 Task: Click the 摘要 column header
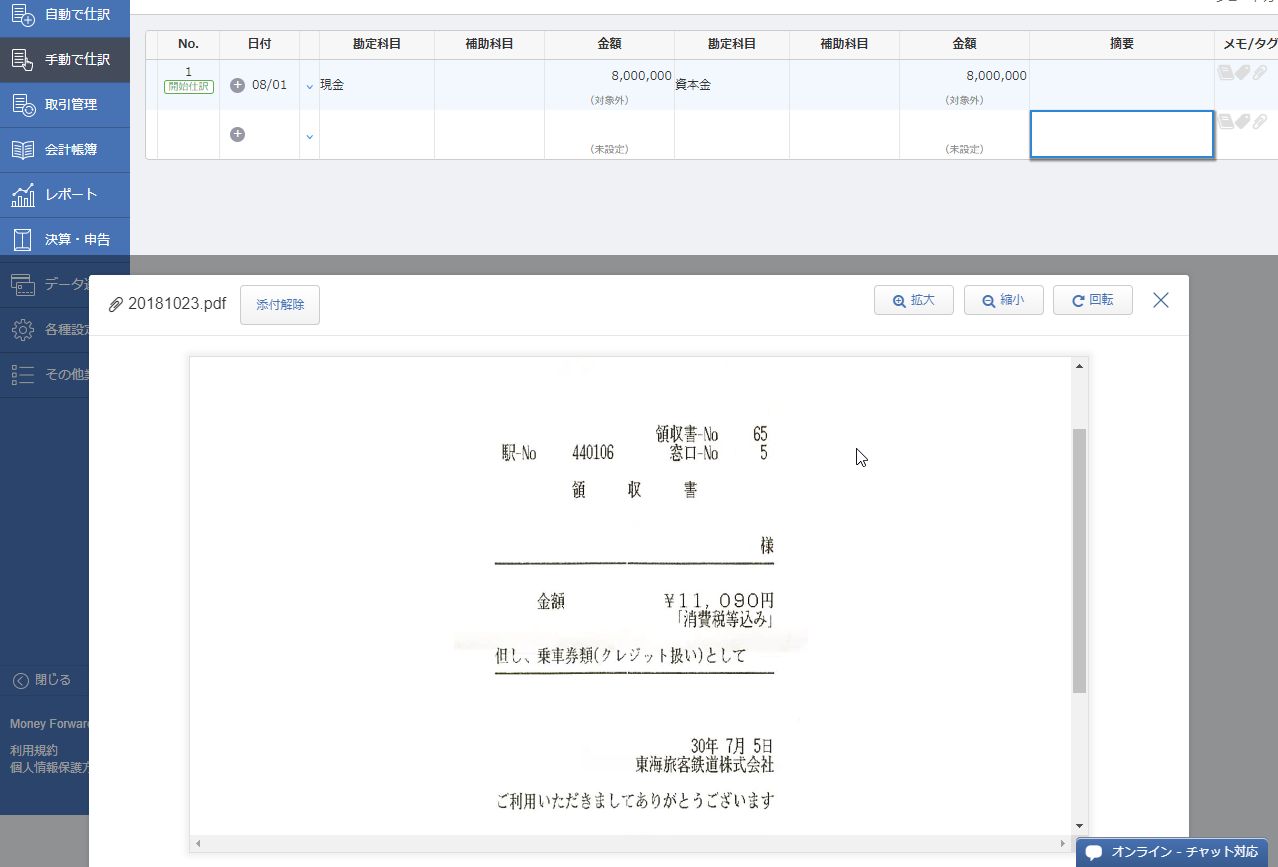[x=1122, y=44]
